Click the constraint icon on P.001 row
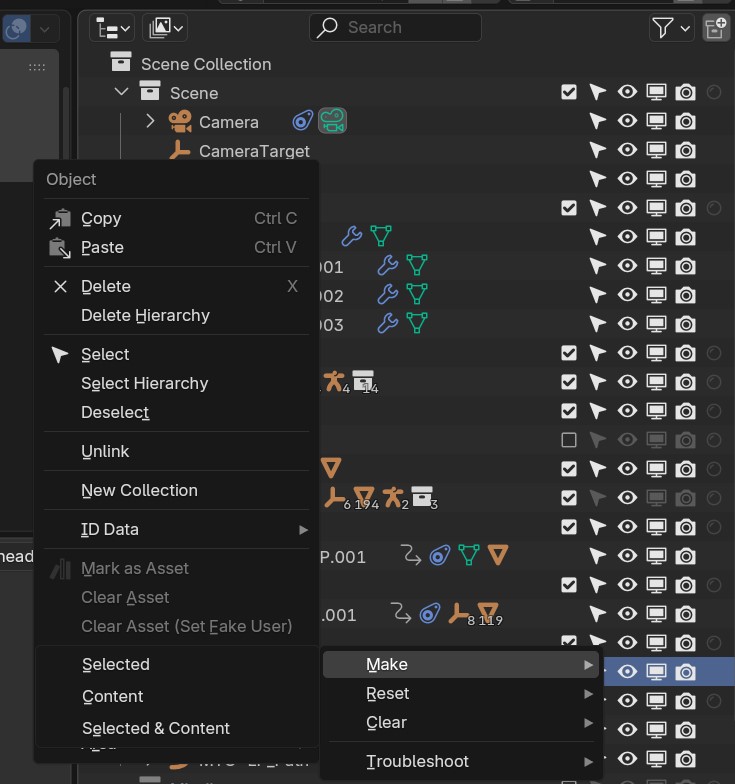The height and width of the screenshot is (784, 735). coord(440,556)
